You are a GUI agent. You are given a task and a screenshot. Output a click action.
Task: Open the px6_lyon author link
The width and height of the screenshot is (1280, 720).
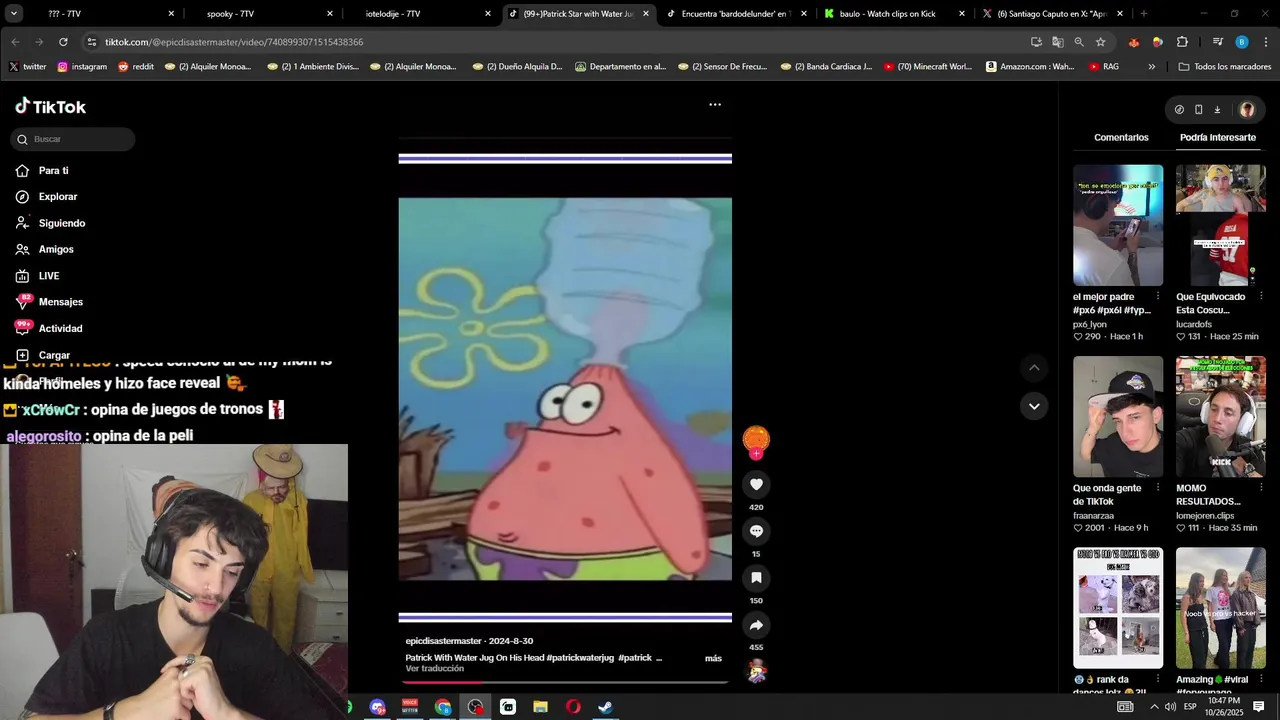tap(1090, 324)
